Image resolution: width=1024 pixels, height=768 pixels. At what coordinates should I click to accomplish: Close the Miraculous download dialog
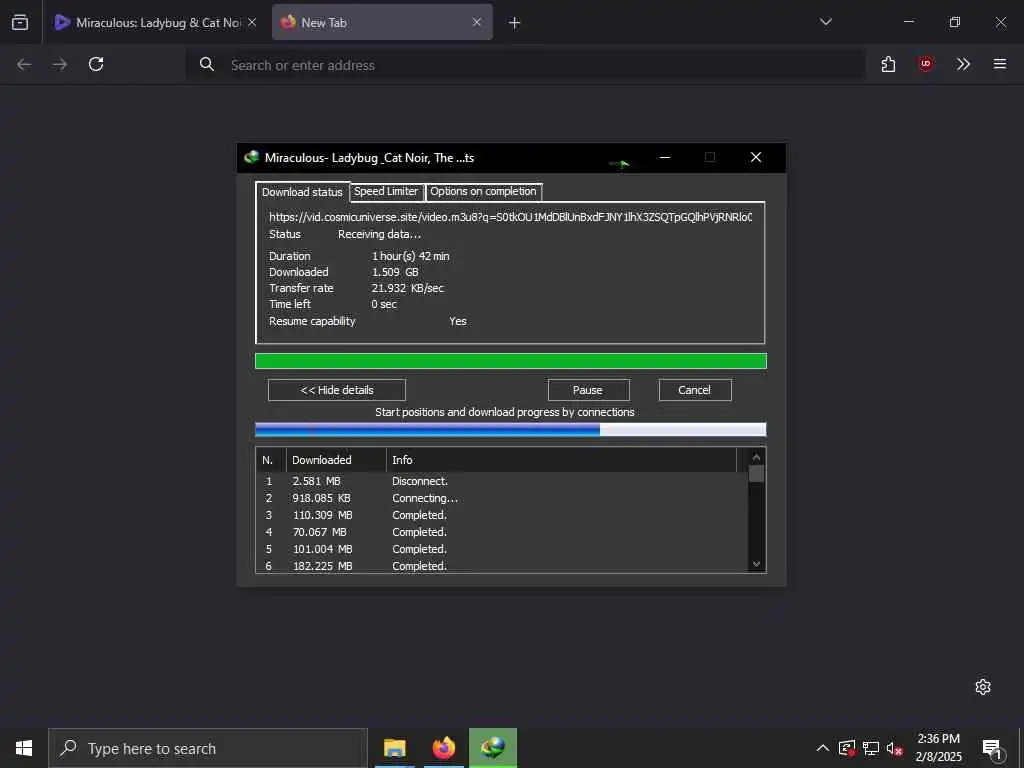coord(756,157)
